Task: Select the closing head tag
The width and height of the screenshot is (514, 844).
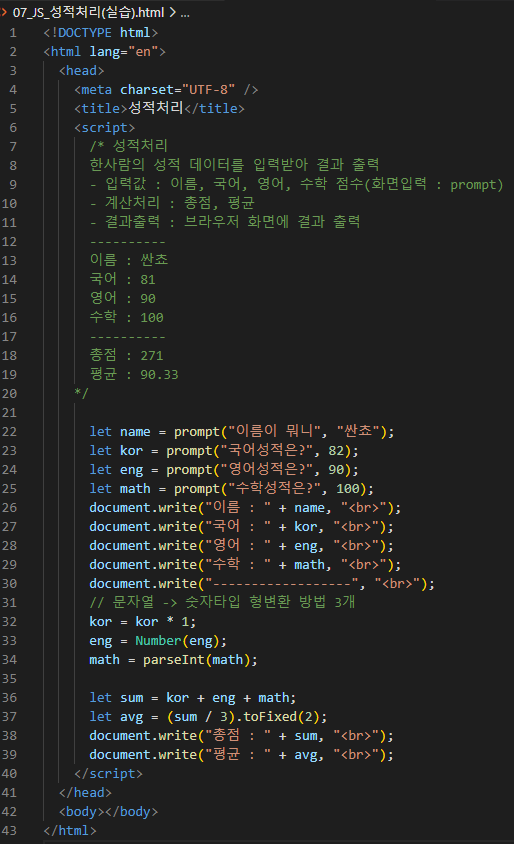Action: point(86,792)
